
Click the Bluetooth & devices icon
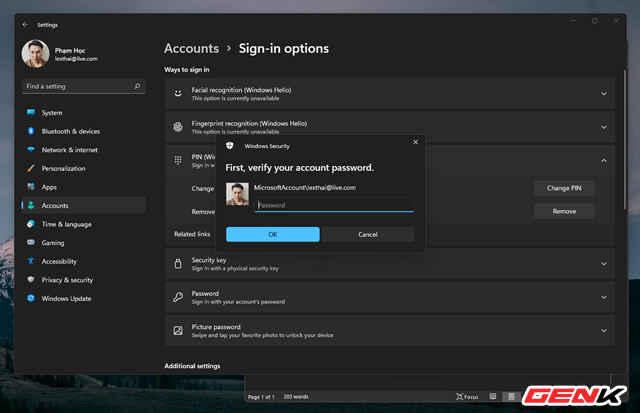coord(31,131)
